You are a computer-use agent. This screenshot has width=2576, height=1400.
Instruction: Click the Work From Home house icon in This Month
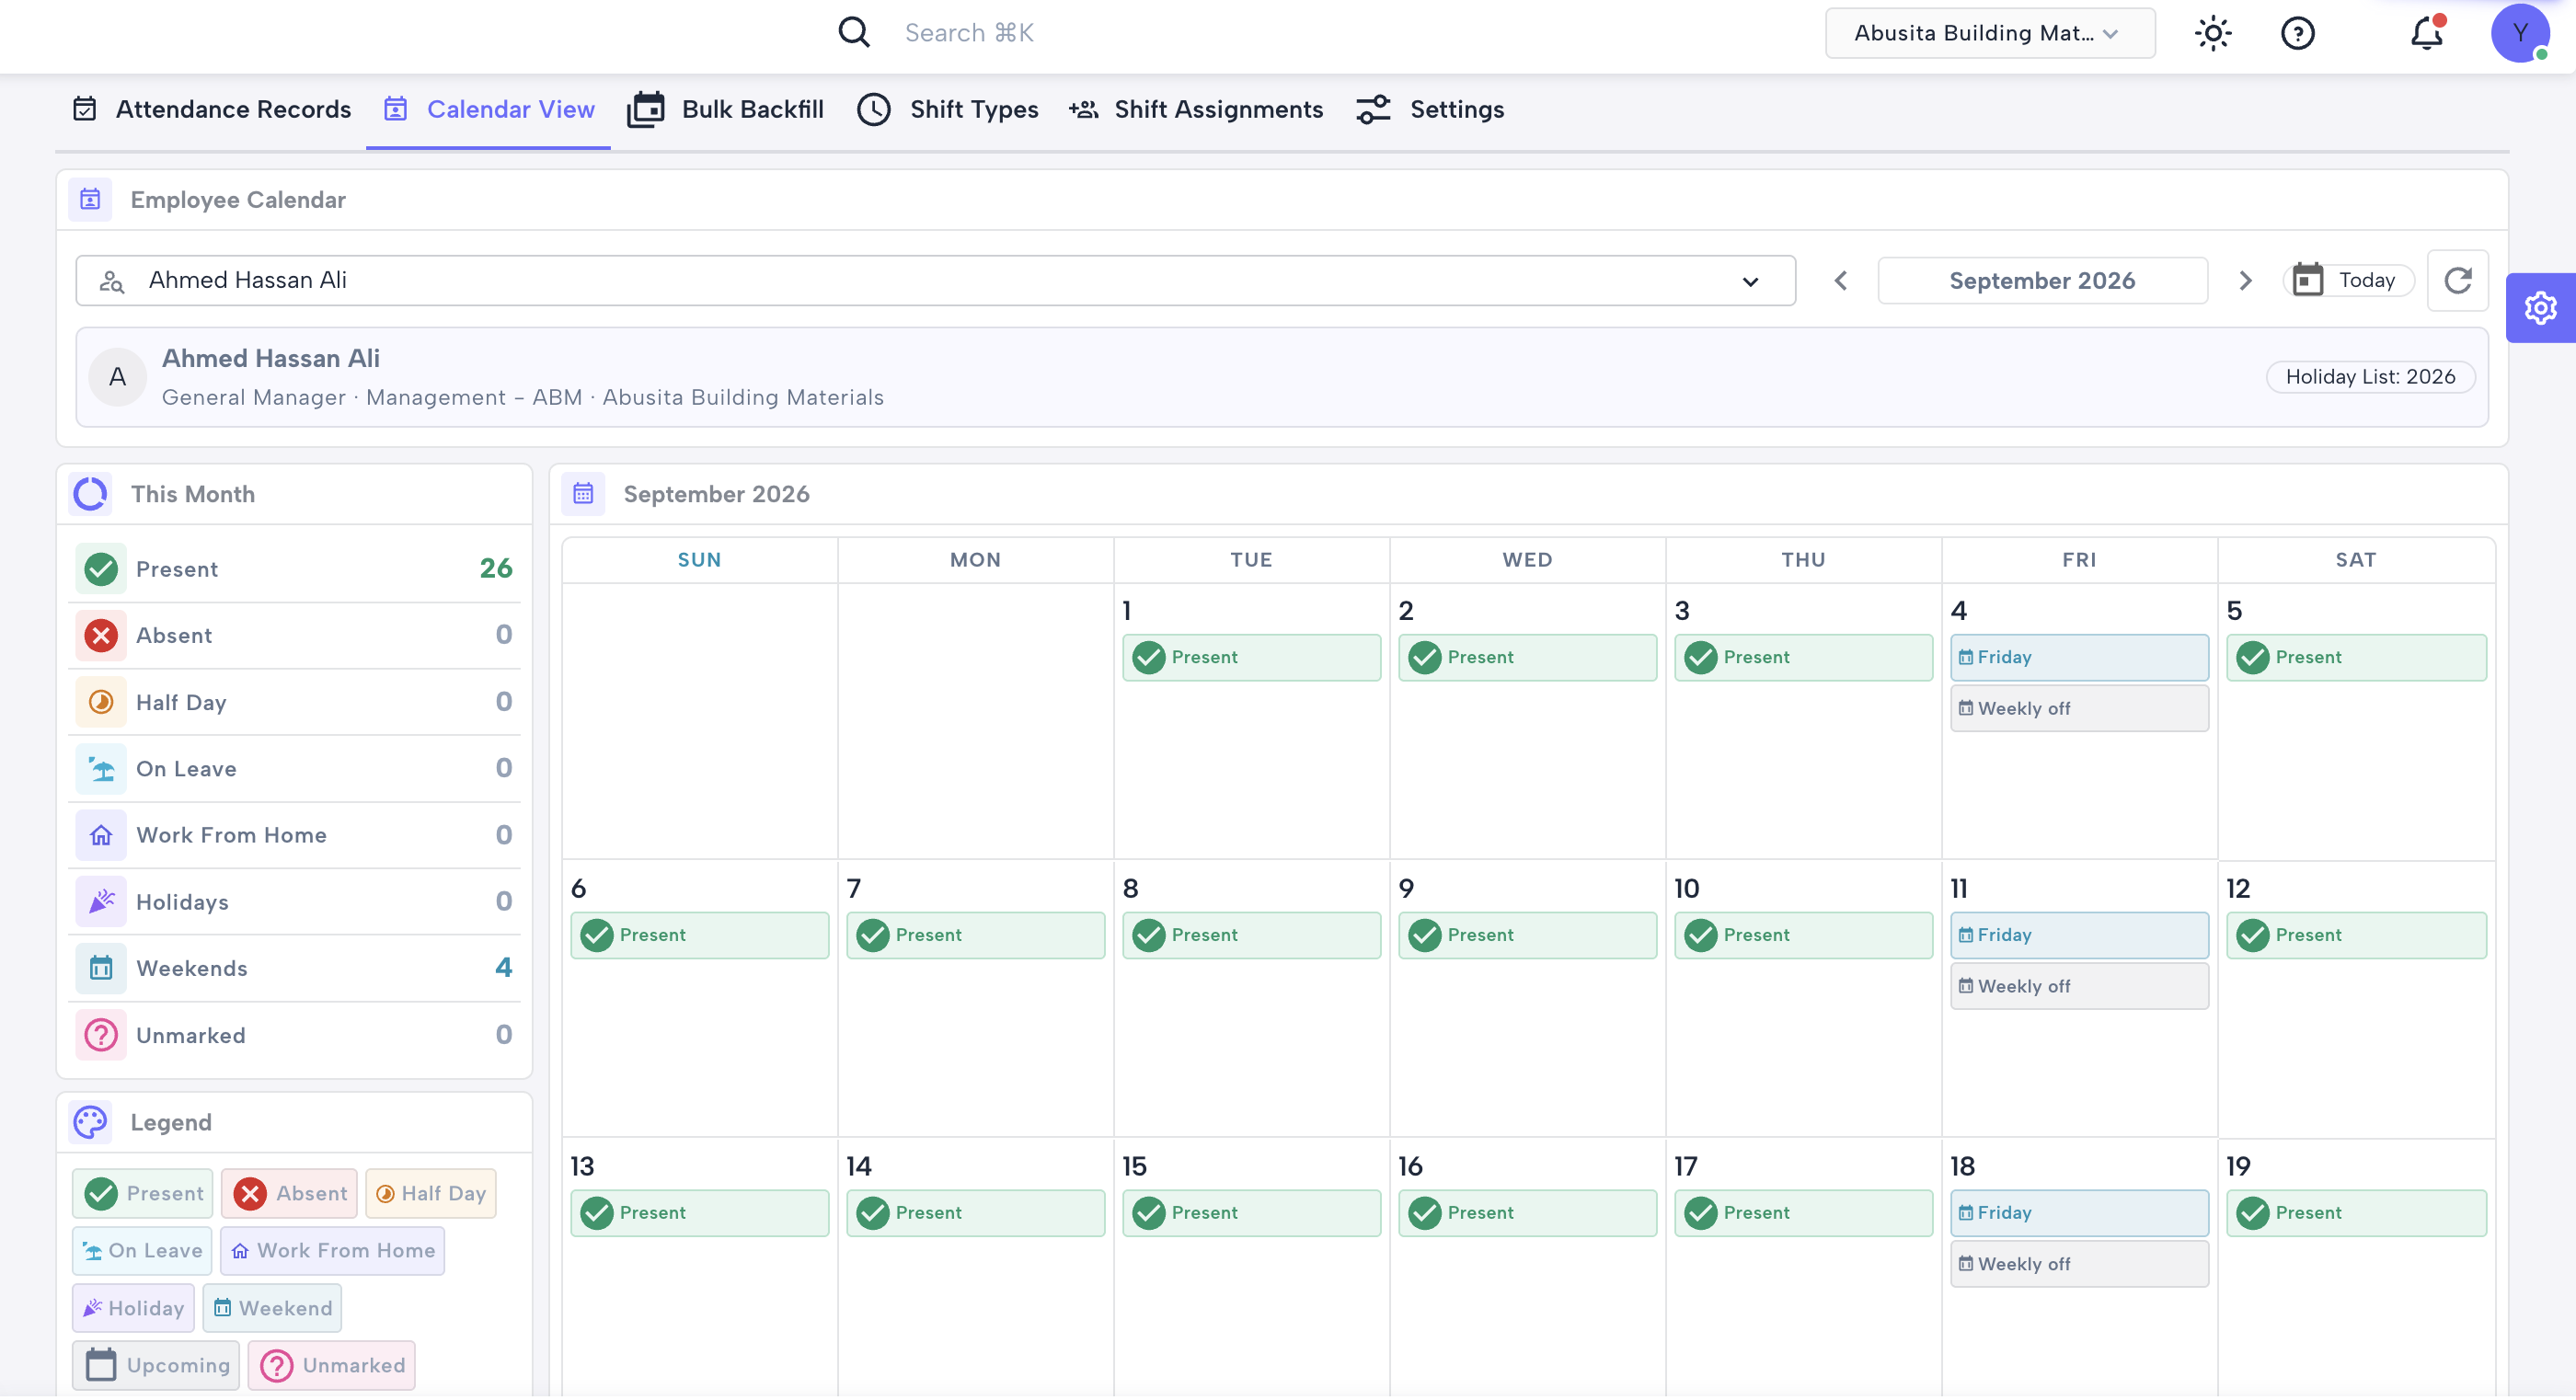pyautogui.click(x=101, y=836)
